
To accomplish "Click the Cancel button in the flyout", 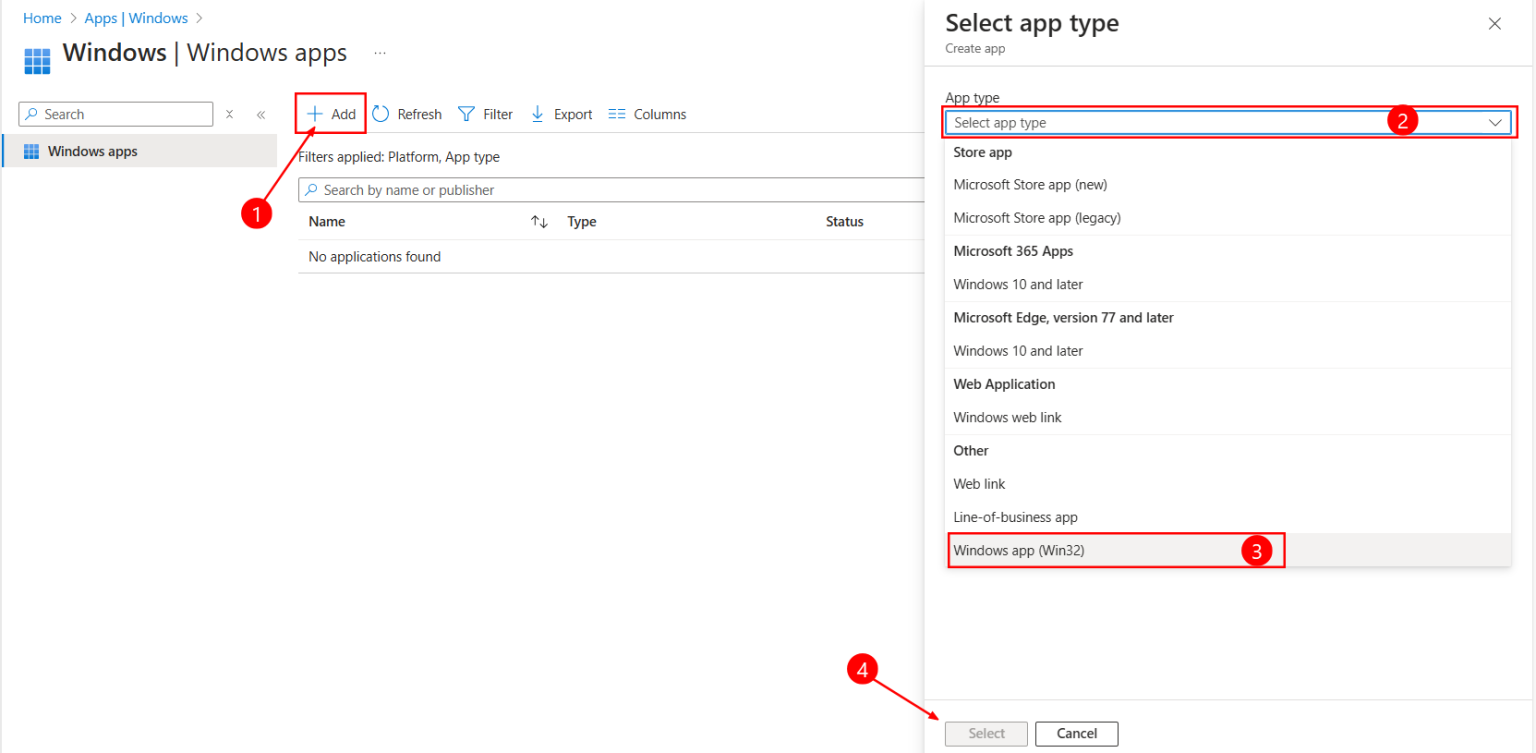I will 1076,733.
